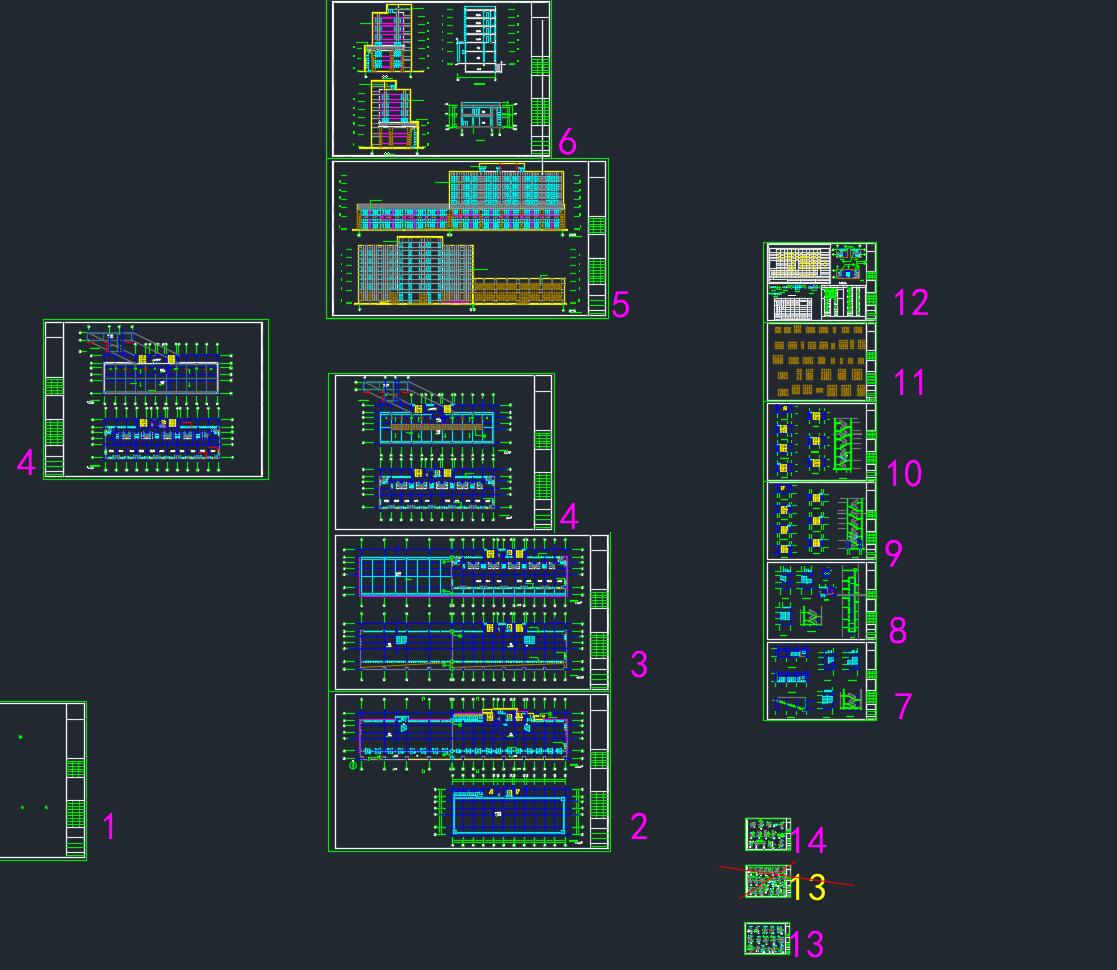Screen dimensions: 1117x970
Task: Select the building elevation sheet labeled 5
Action: [x=468, y=239]
